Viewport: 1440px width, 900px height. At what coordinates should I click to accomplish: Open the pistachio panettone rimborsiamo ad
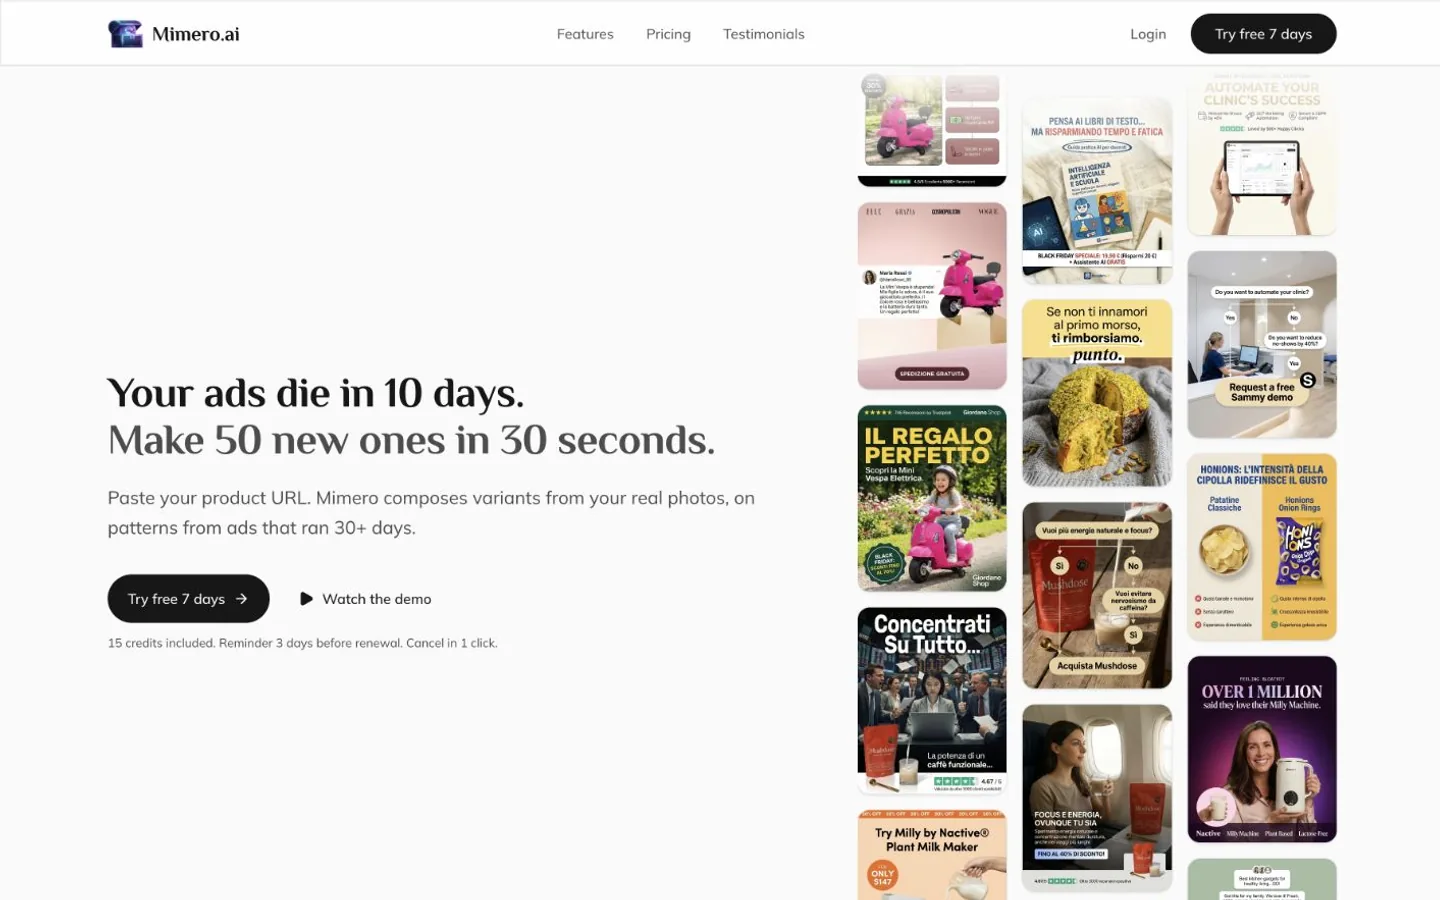(1097, 393)
